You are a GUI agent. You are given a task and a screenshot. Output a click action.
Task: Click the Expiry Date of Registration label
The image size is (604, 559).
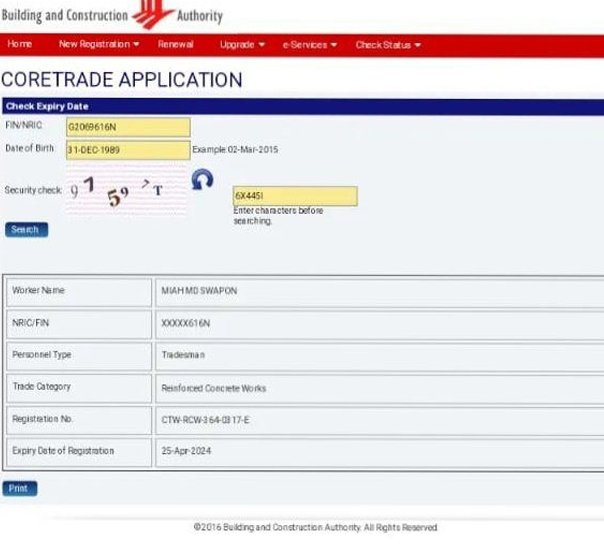click(x=63, y=451)
